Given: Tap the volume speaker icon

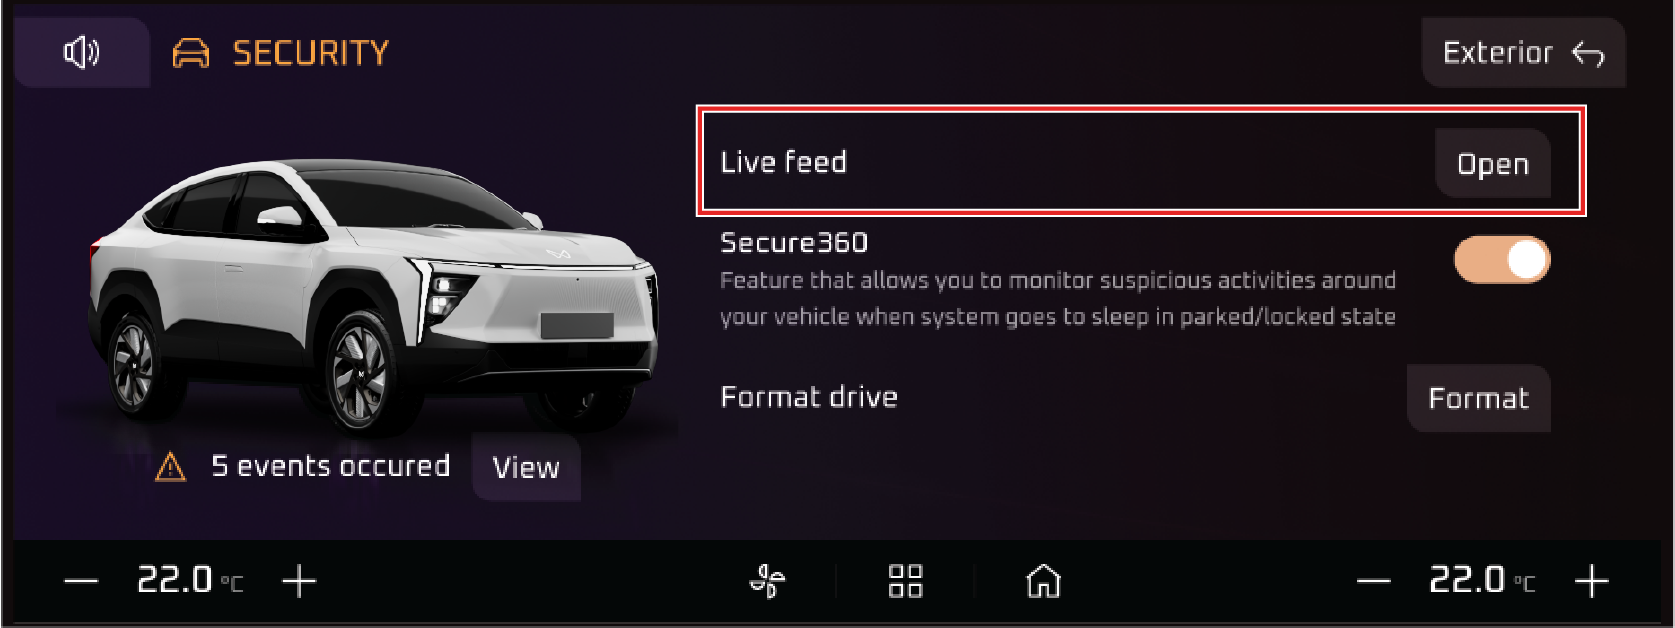Looking at the screenshot, I should 81,52.
